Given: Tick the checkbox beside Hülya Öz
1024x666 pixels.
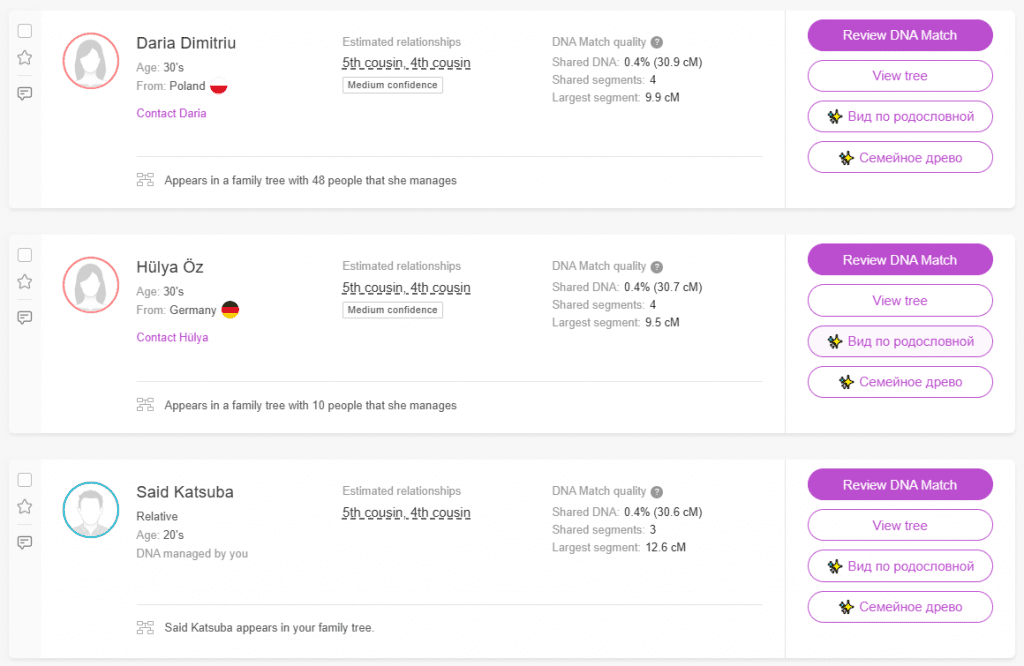Looking at the screenshot, I should [25, 255].
